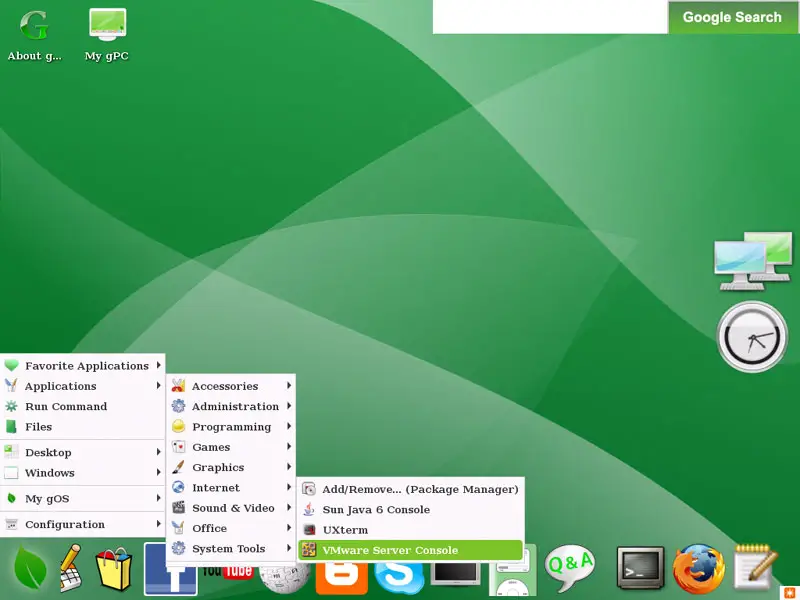Expand arrow beside Graphics
Viewport: 800px width, 600px height.
(x=289, y=467)
